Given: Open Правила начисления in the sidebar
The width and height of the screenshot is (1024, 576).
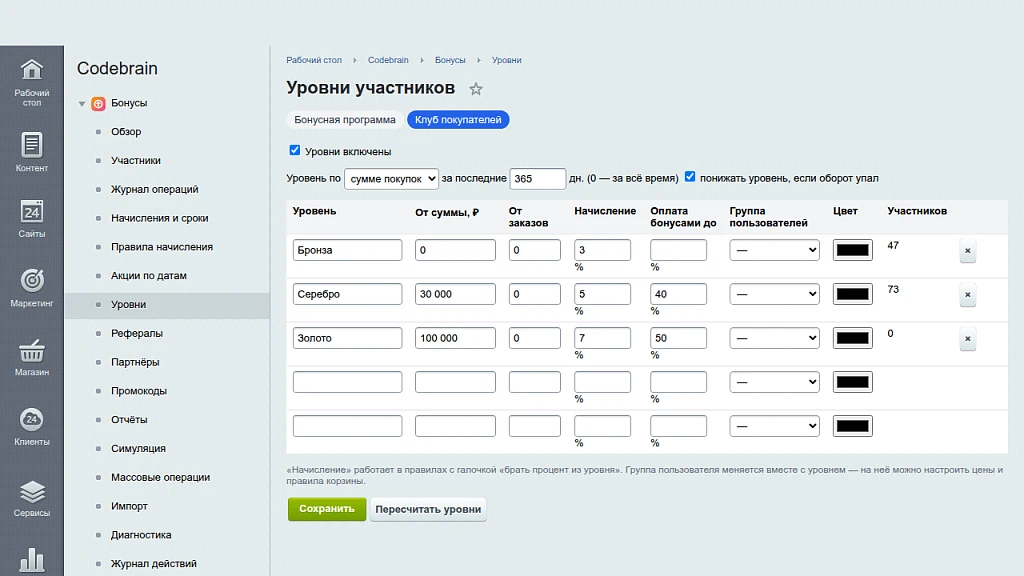Looking at the screenshot, I should [162, 247].
